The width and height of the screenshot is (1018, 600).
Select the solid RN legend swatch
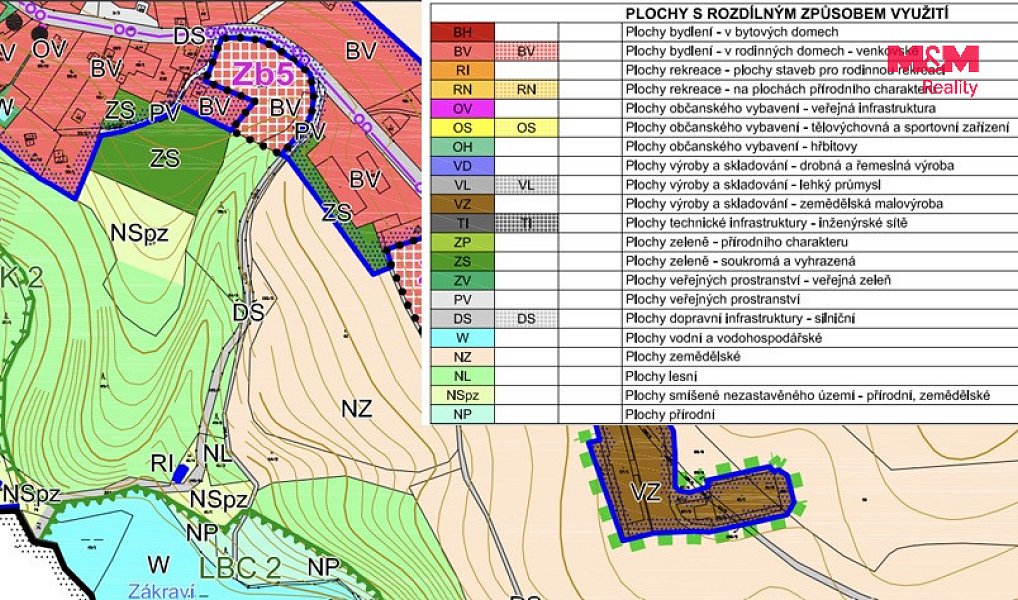click(462, 89)
